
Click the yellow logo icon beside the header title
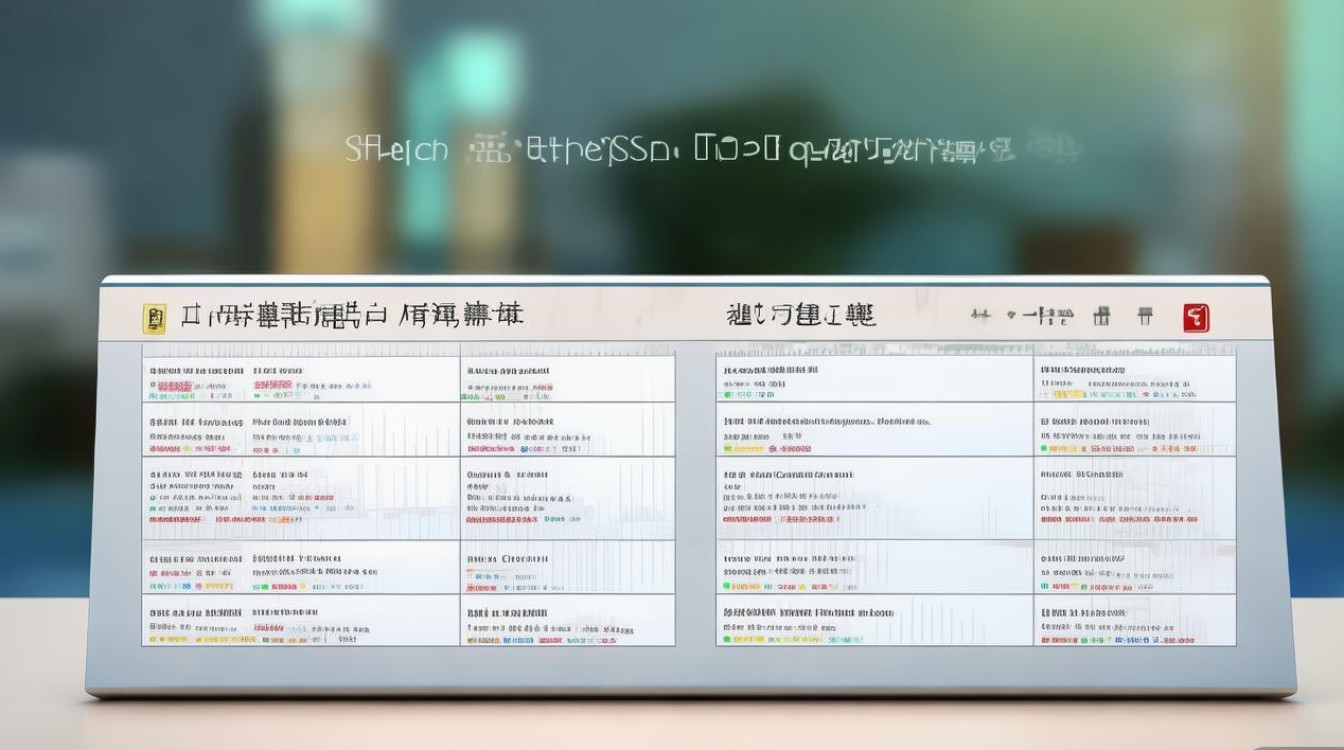pos(152,317)
